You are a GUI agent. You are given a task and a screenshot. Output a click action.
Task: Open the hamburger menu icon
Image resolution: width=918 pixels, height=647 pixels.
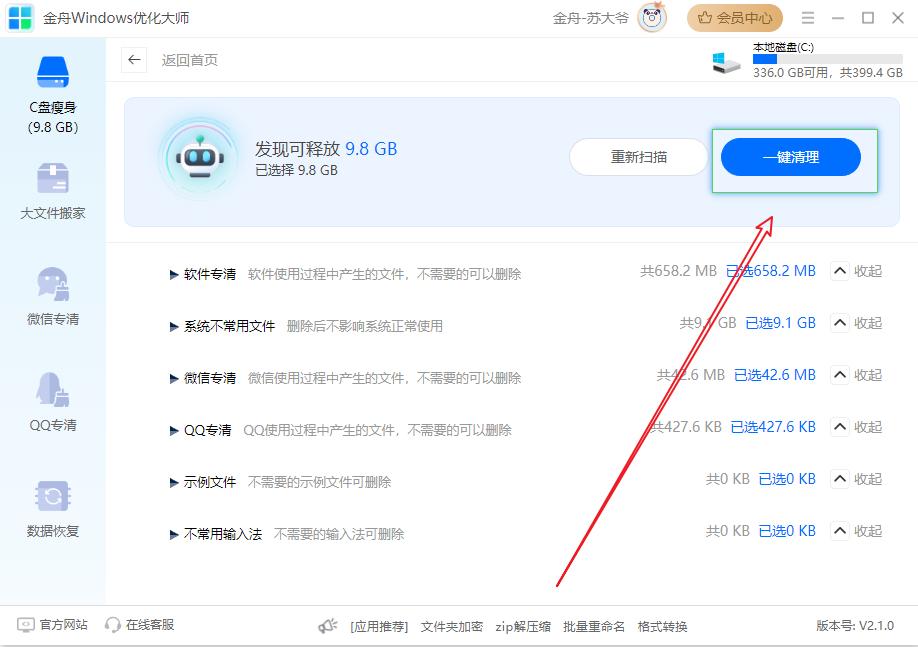tap(808, 18)
